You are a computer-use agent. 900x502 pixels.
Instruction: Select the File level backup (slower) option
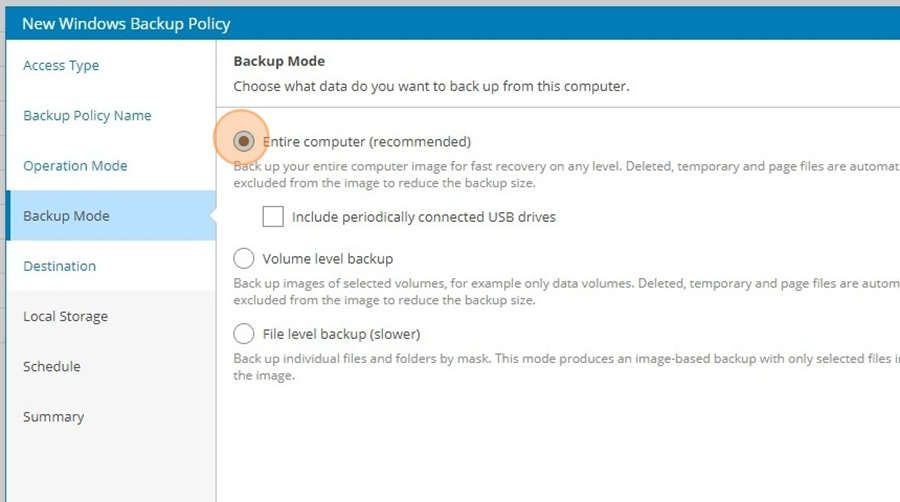click(243, 334)
